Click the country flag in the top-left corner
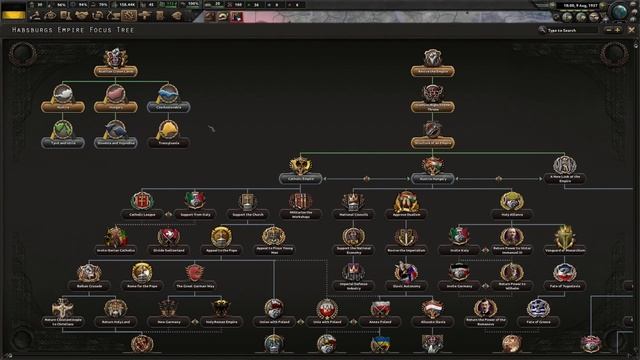The image size is (640, 360). click(x=13, y=11)
